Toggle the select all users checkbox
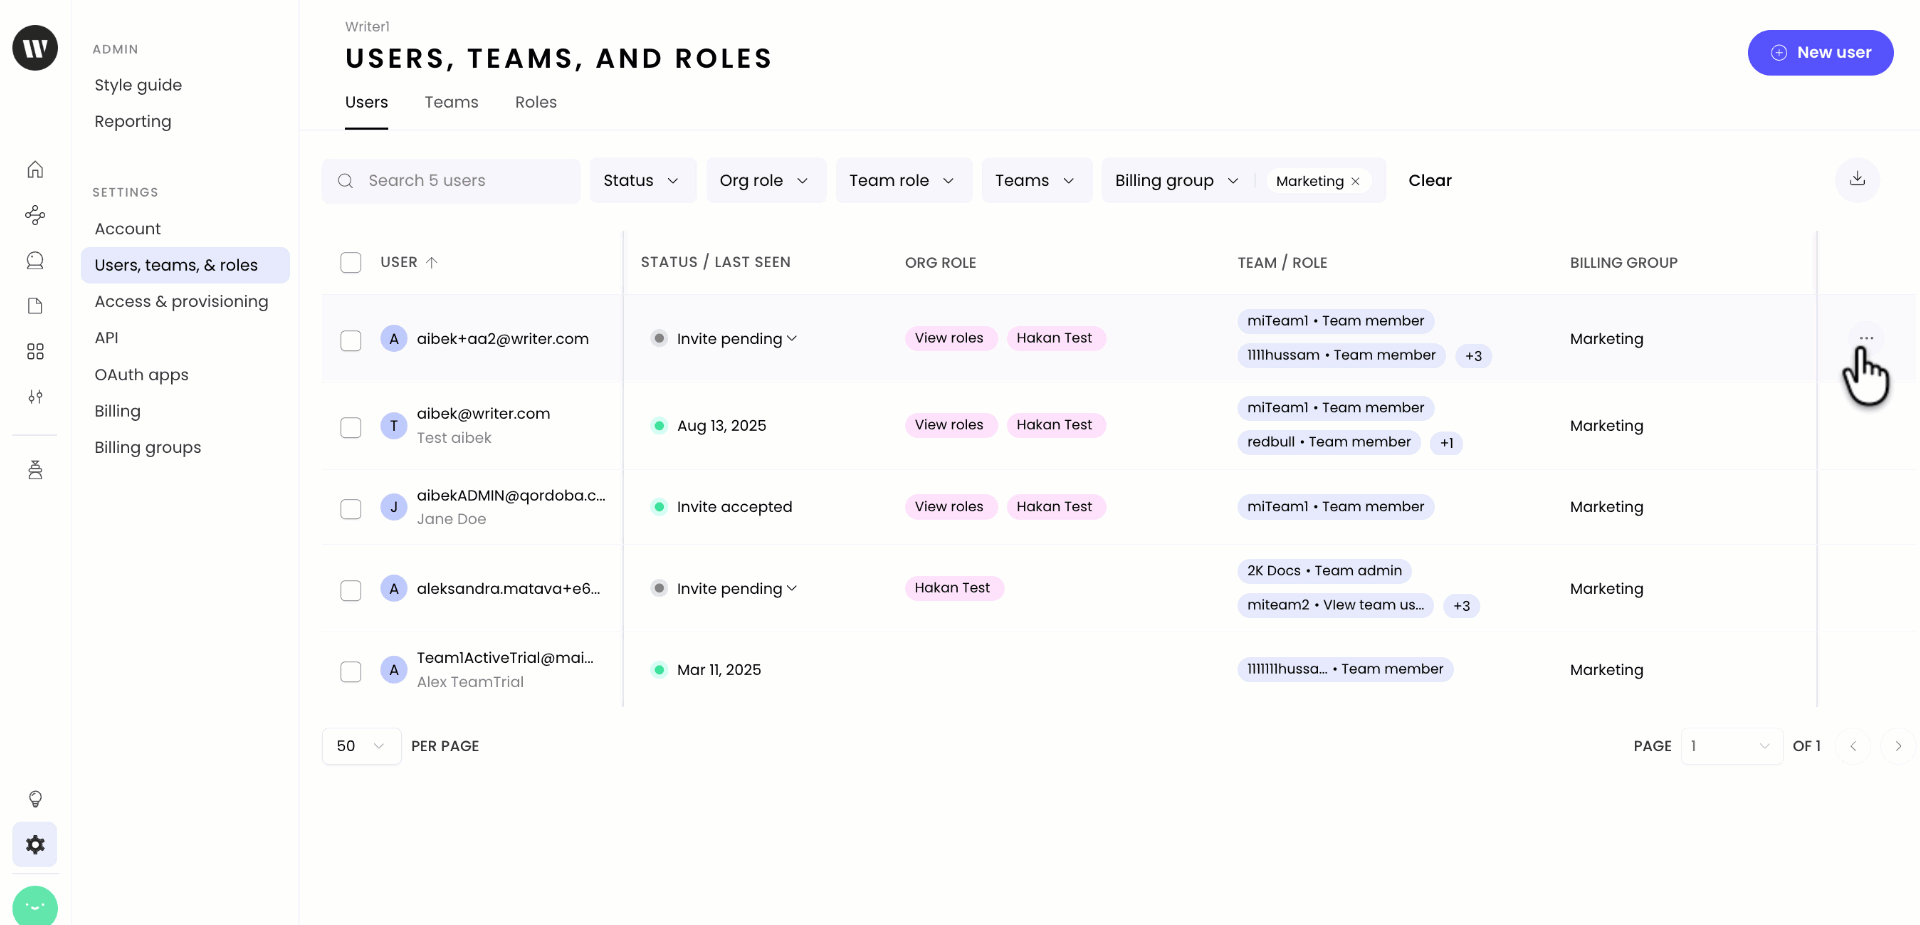 point(350,263)
